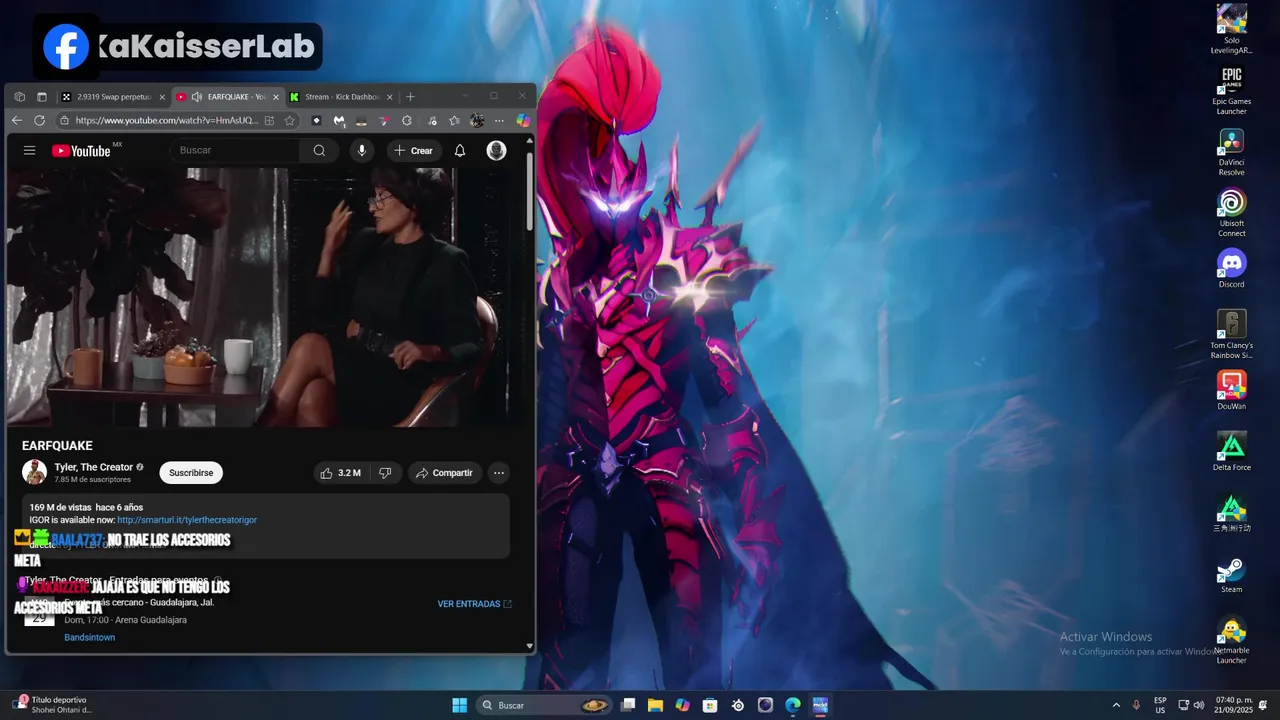1280x720 pixels.
Task: Open Edge workspaces icon
Action: pos(19,97)
